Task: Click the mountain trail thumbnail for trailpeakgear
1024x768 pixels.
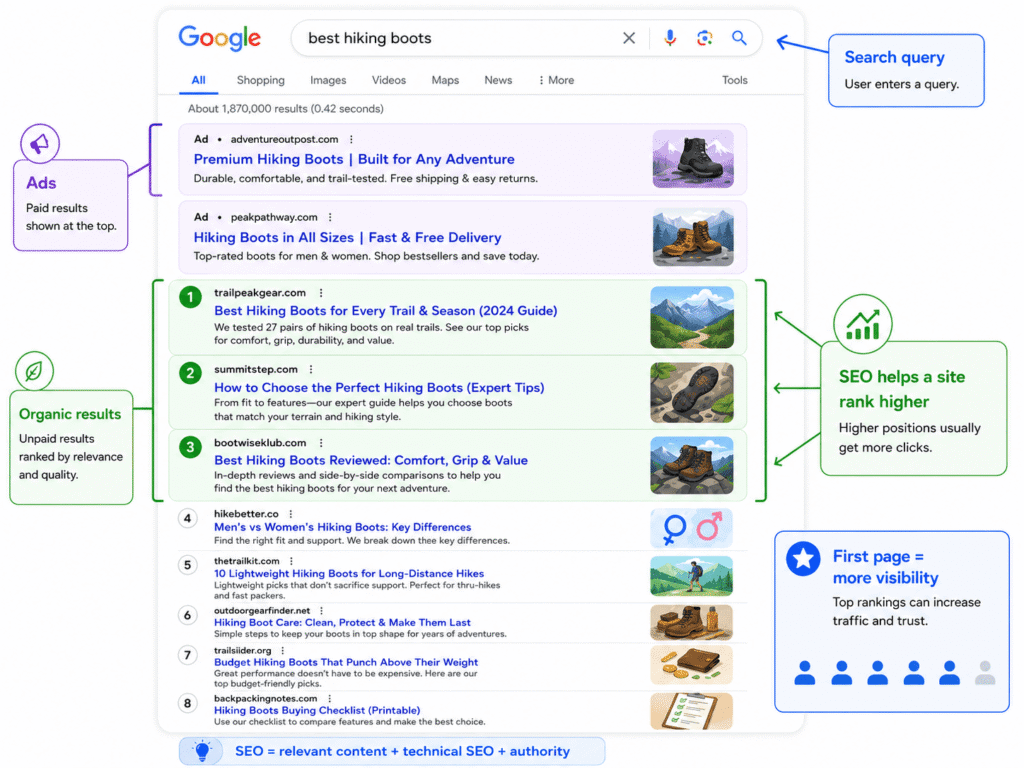Action: pyautogui.click(x=692, y=317)
